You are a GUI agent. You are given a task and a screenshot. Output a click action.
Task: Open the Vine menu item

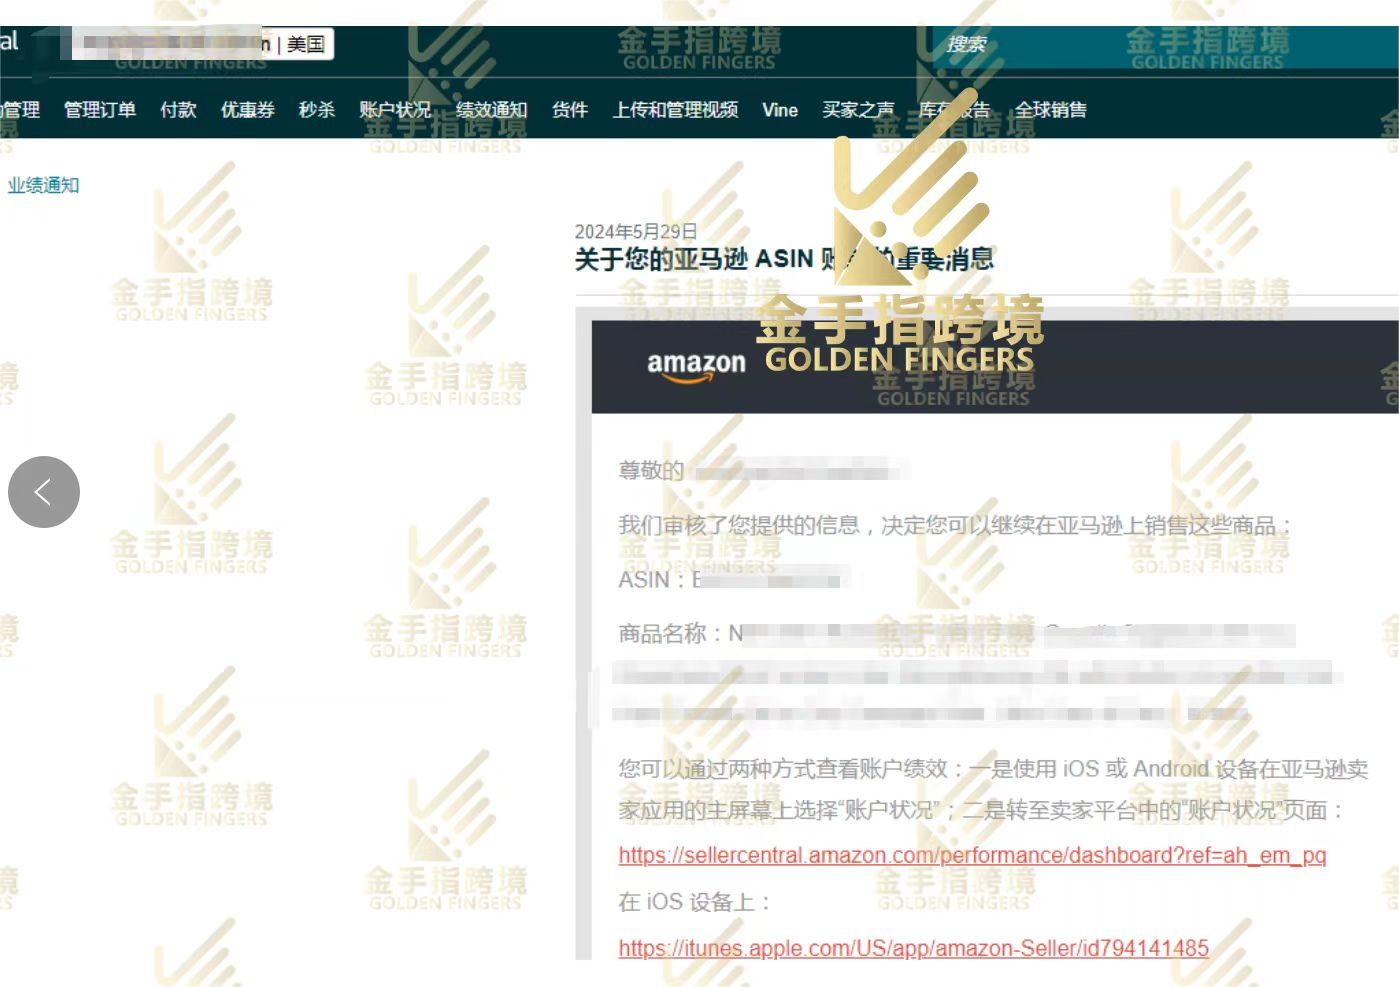(780, 110)
